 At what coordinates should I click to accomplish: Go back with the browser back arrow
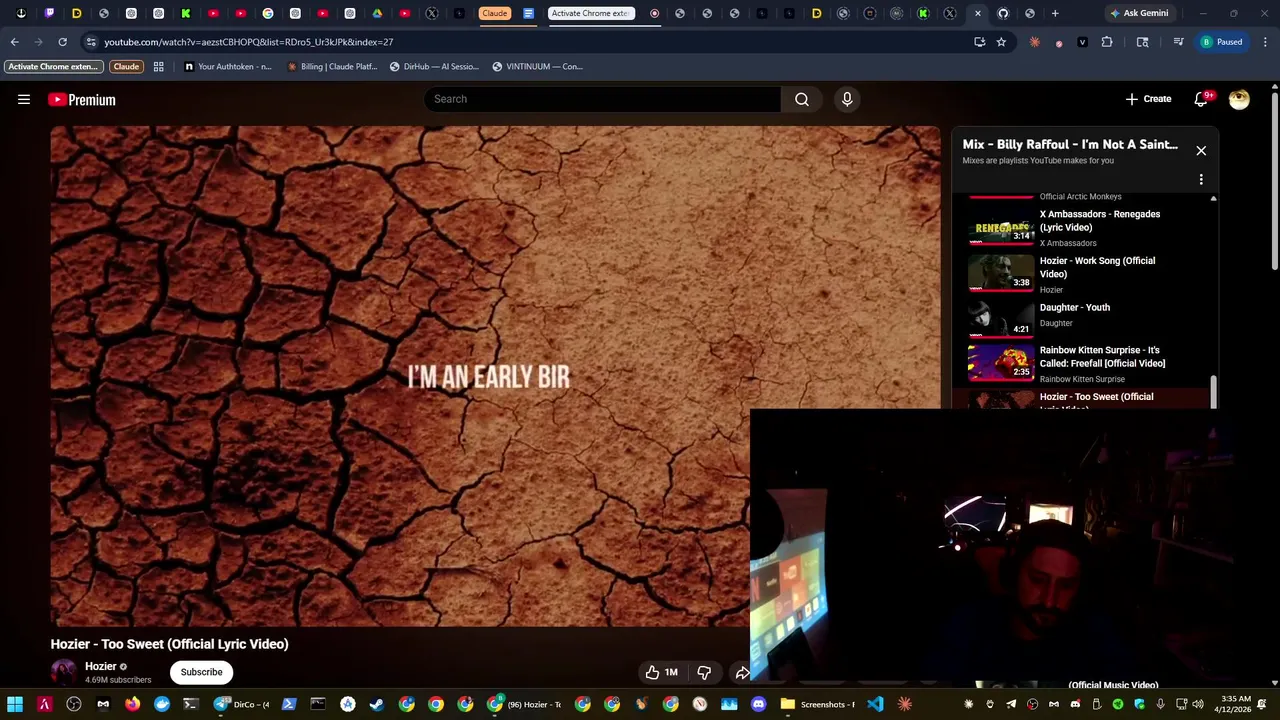click(14, 42)
